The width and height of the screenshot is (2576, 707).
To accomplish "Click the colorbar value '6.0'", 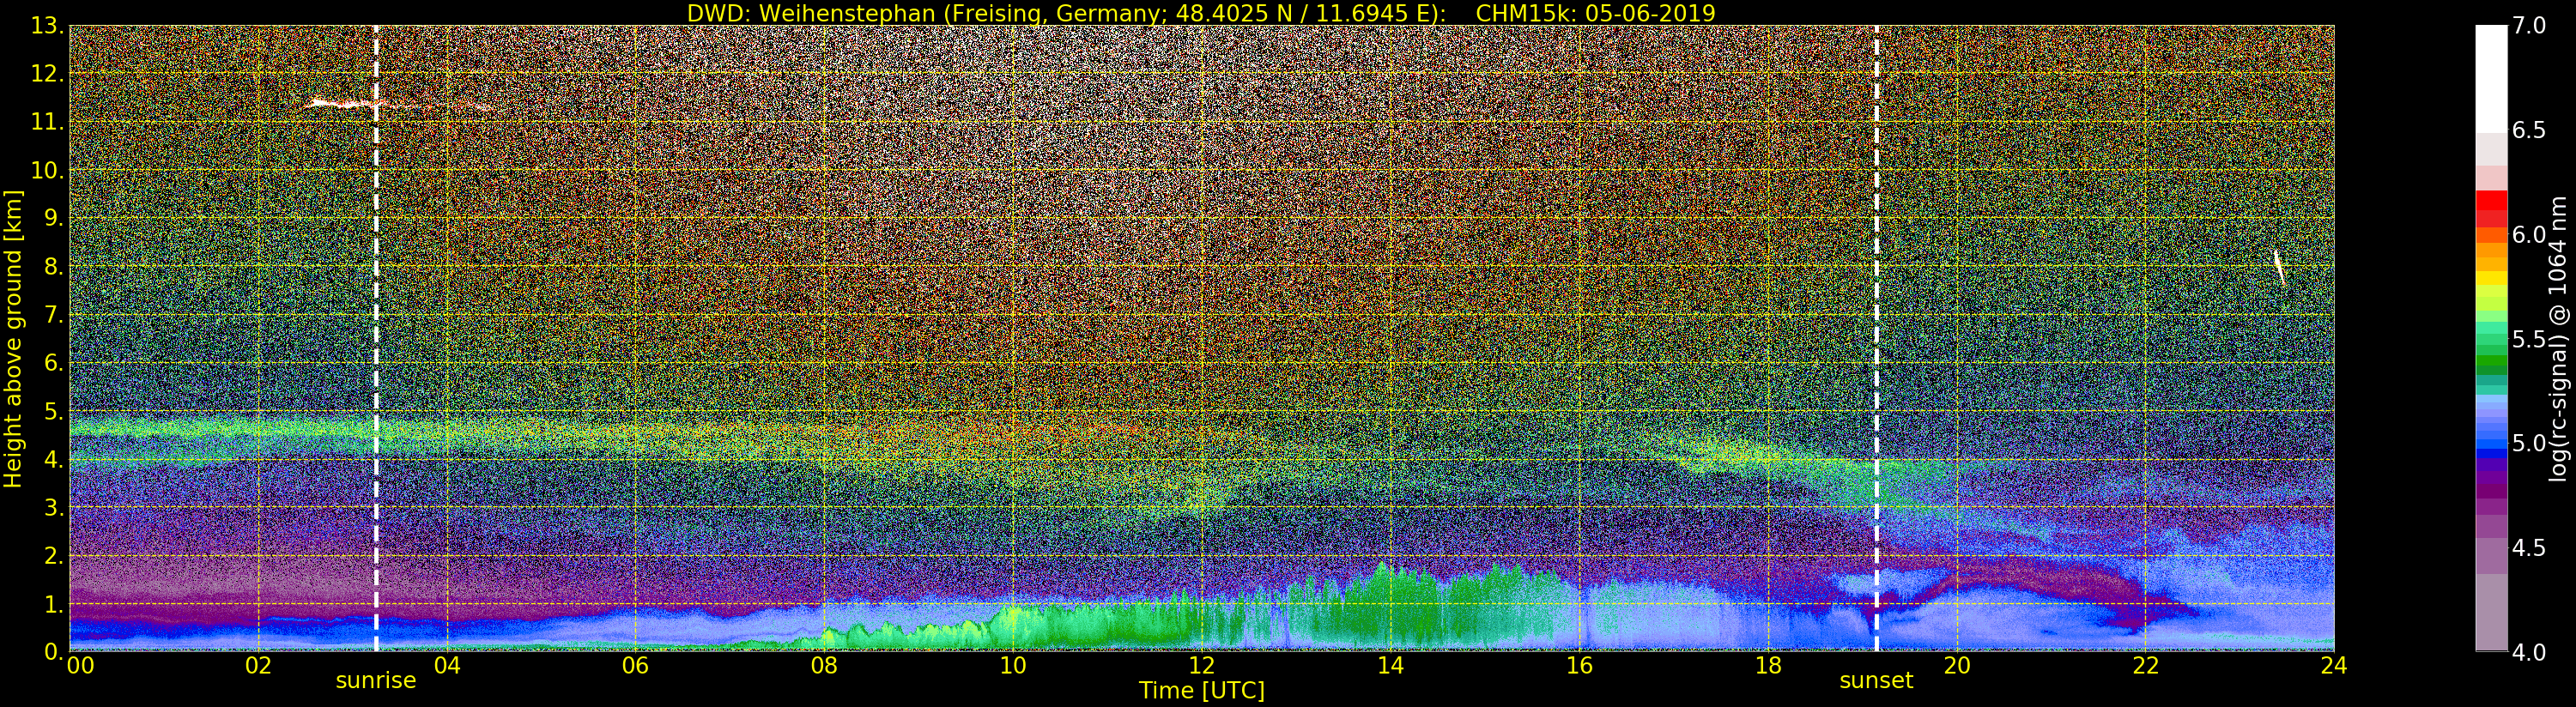I will [2529, 234].
